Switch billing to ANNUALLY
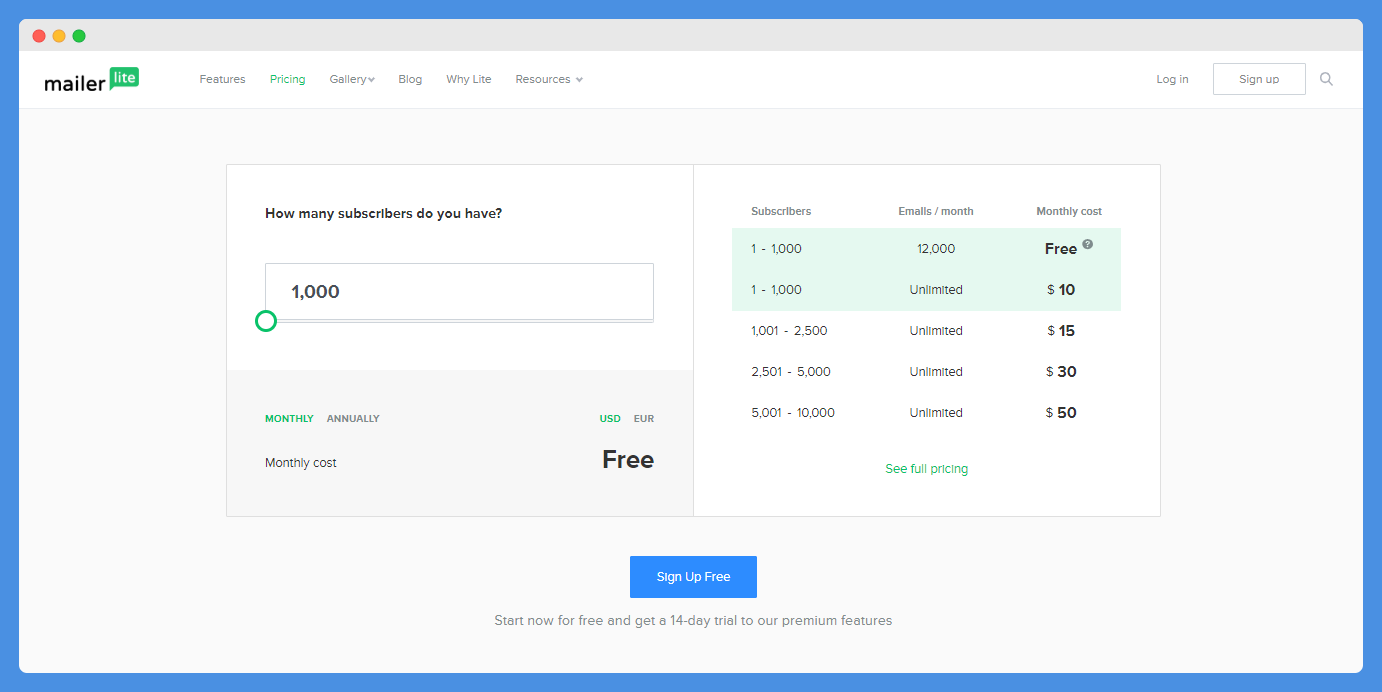 pyautogui.click(x=353, y=419)
